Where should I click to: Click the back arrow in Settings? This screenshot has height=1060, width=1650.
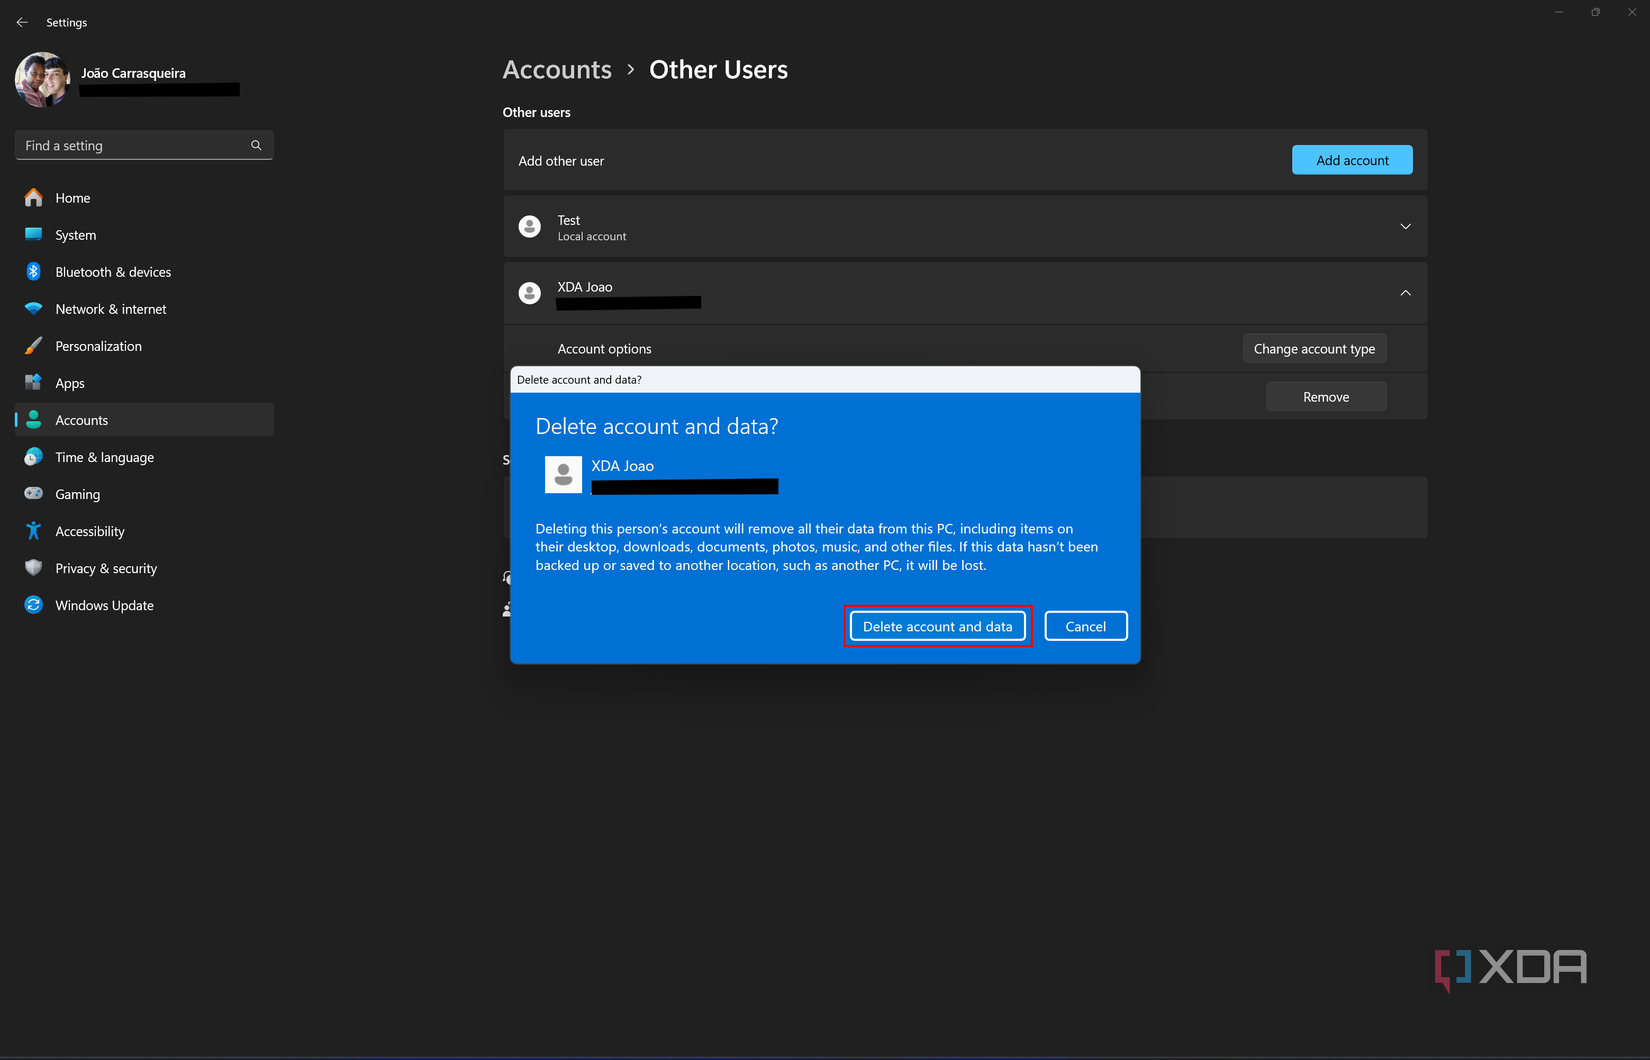point(22,22)
